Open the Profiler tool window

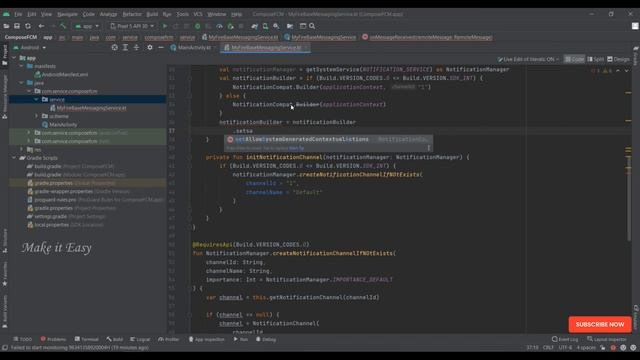pos(169,339)
